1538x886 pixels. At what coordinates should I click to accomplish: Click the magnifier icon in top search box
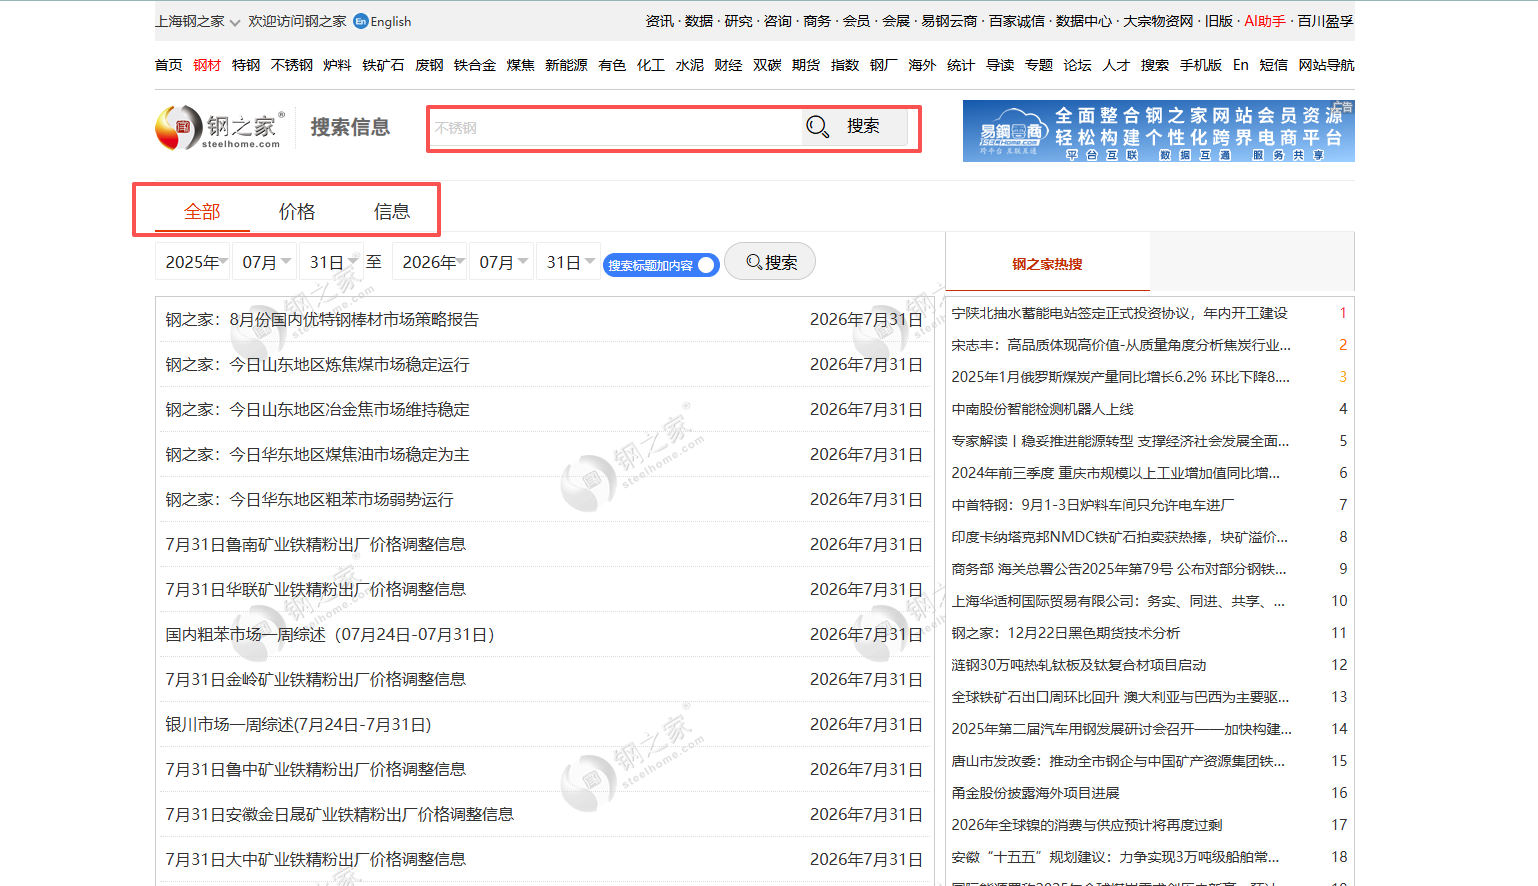(x=818, y=127)
